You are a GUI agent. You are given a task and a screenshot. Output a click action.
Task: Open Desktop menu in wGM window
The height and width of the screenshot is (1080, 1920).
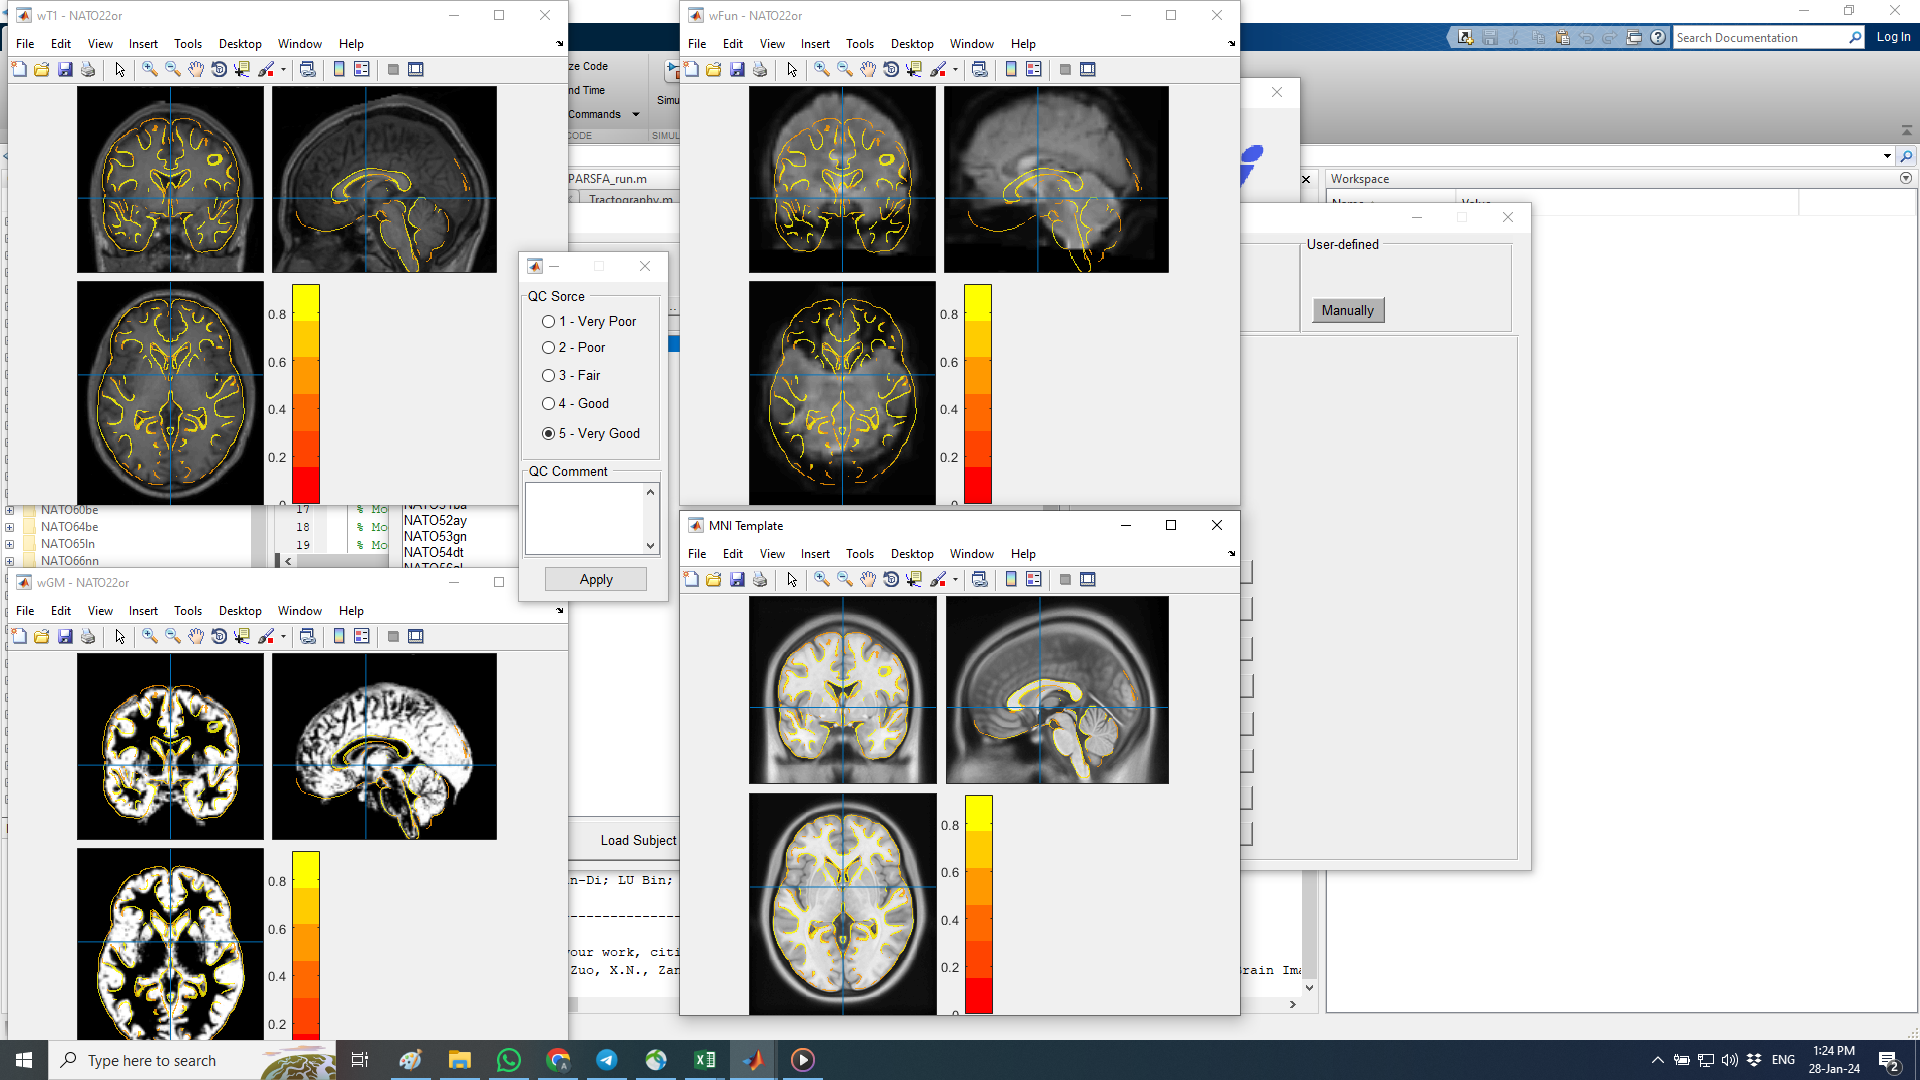[240, 611]
